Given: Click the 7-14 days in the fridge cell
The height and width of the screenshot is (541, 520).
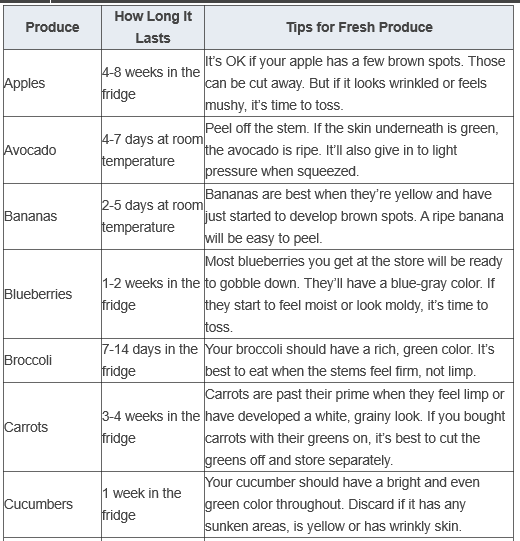Looking at the screenshot, I should [153, 360].
